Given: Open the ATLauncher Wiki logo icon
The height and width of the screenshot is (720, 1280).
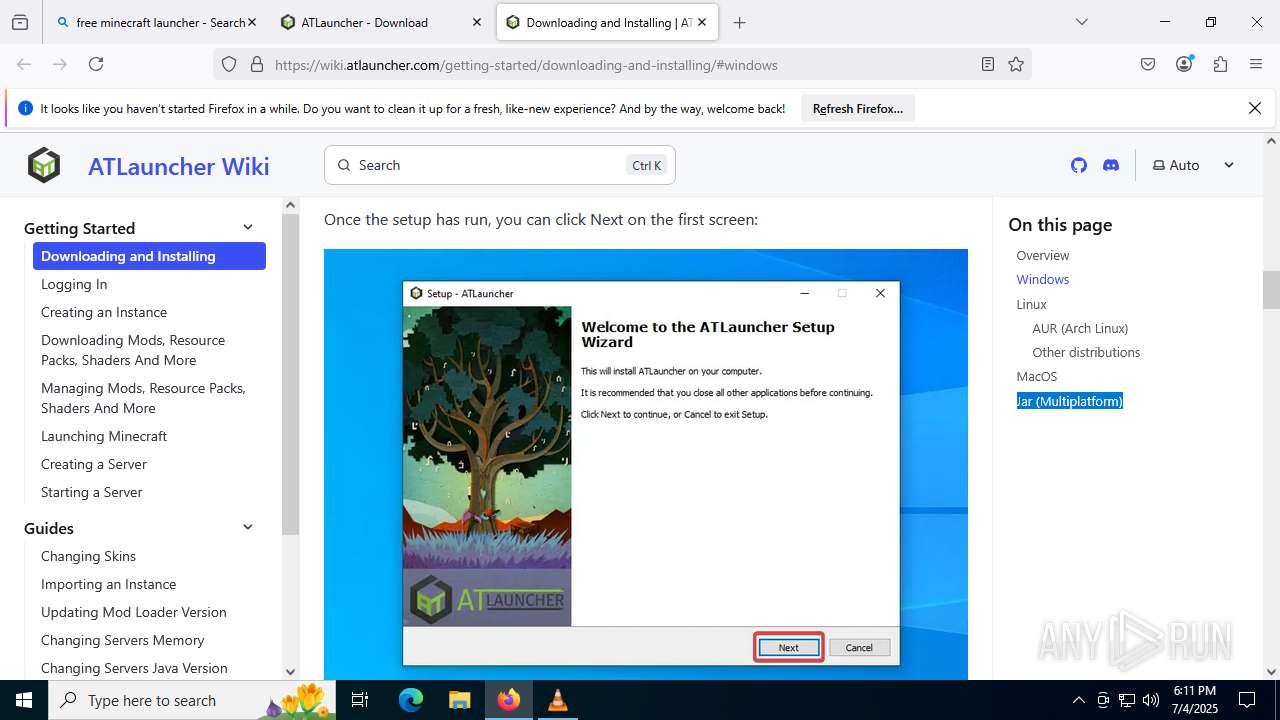Looking at the screenshot, I should 44,165.
